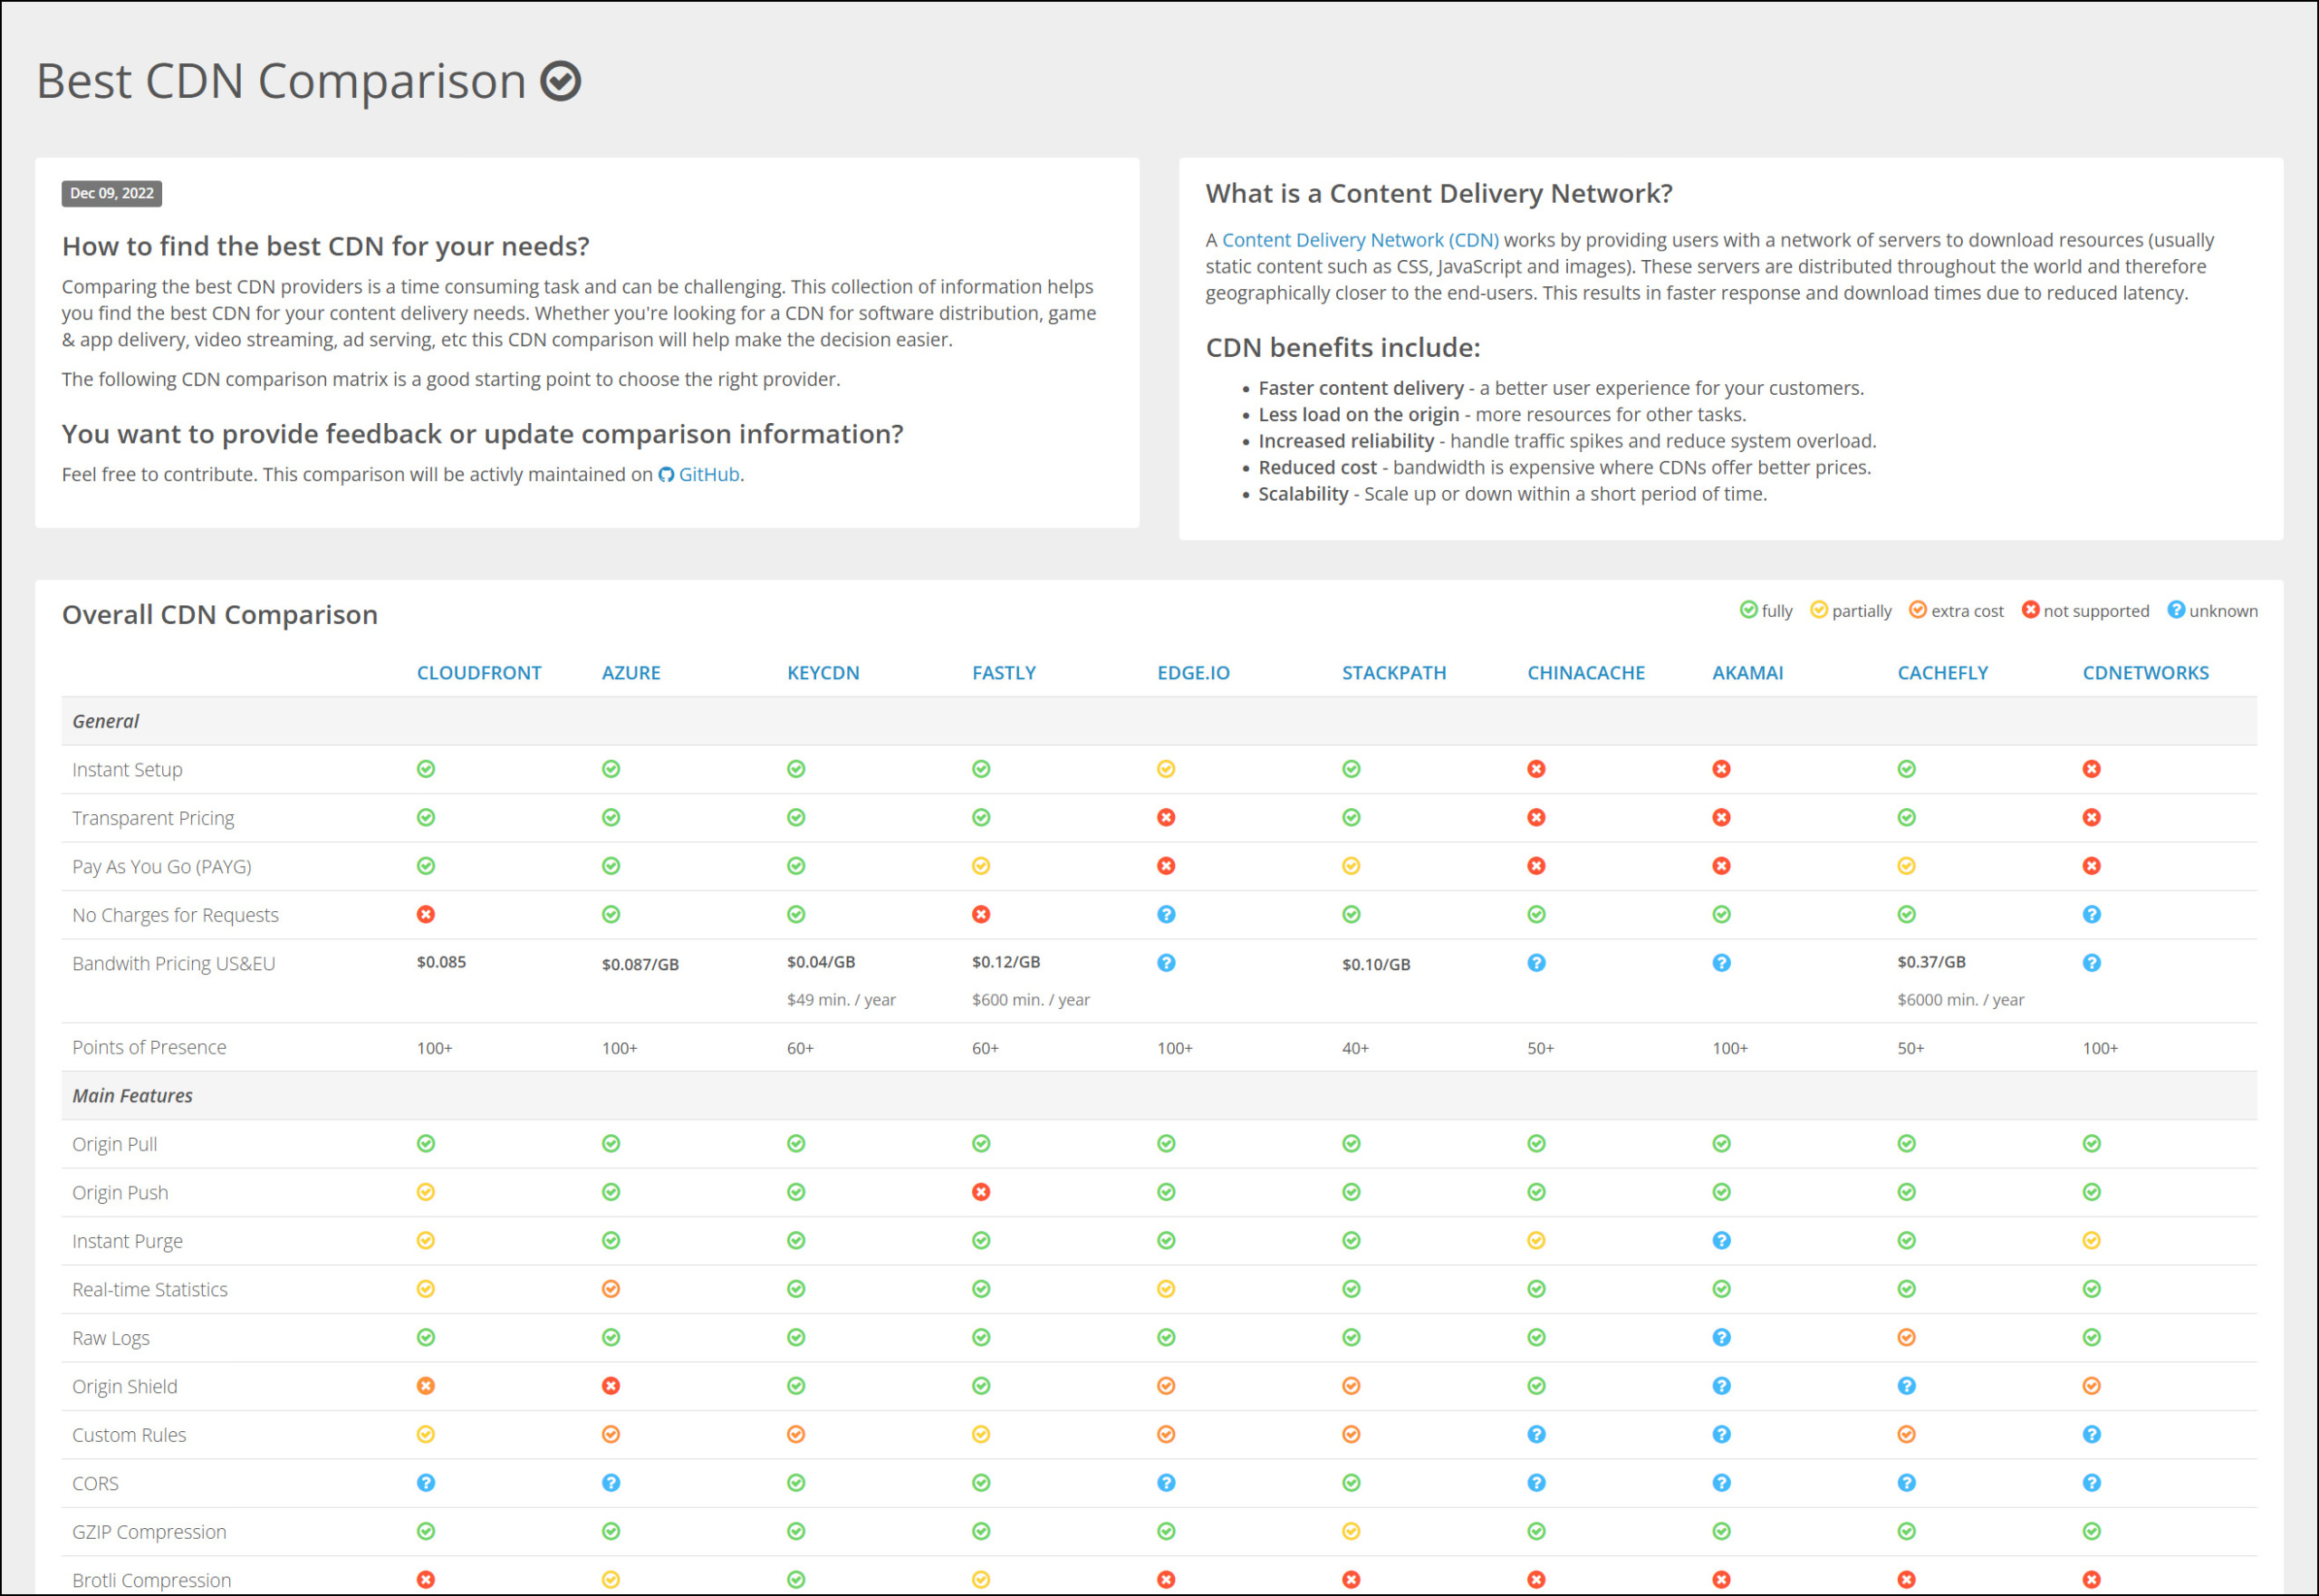2319x1596 pixels.
Task: Click No Charges for Requests unknown icon for EDGE.IO
Action: [x=1166, y=914]
